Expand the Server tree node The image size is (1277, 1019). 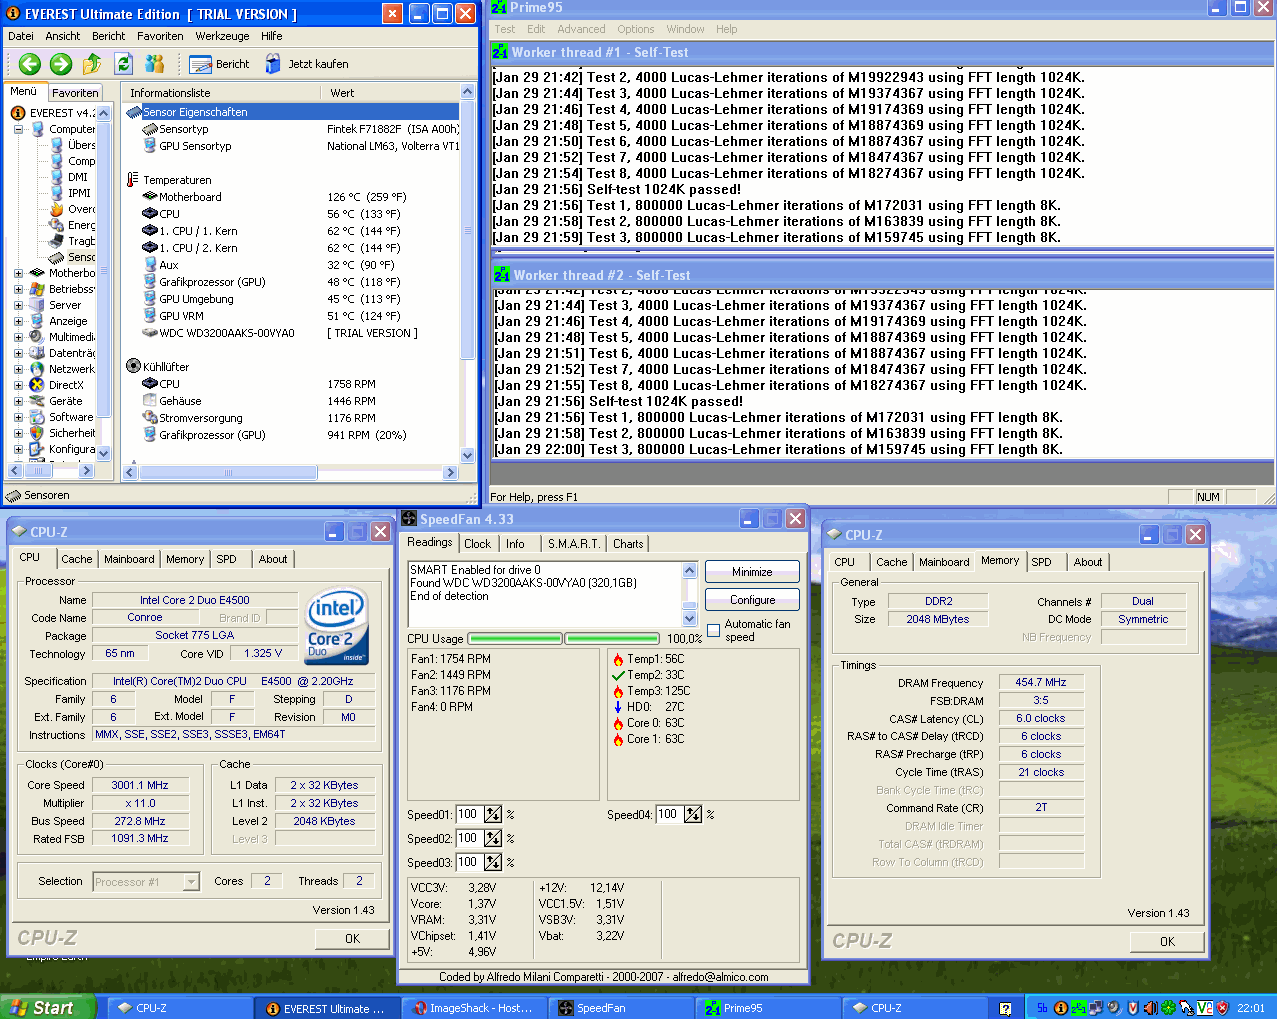point(18,305)
